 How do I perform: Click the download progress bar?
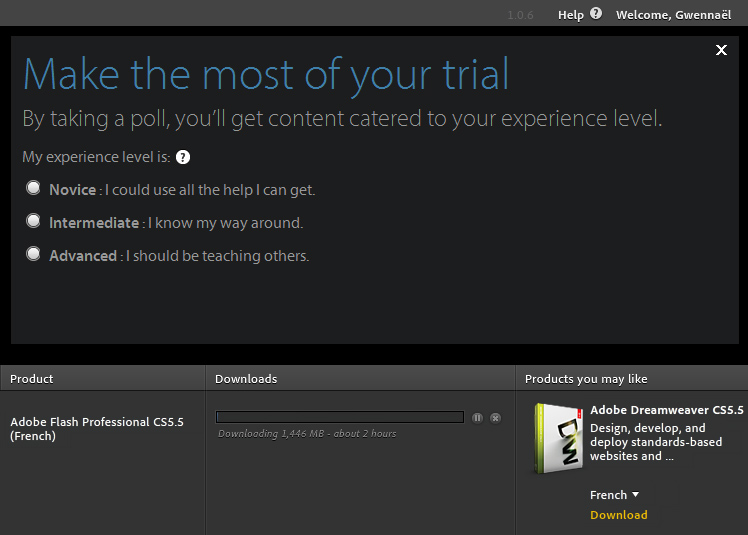[340, 417]
